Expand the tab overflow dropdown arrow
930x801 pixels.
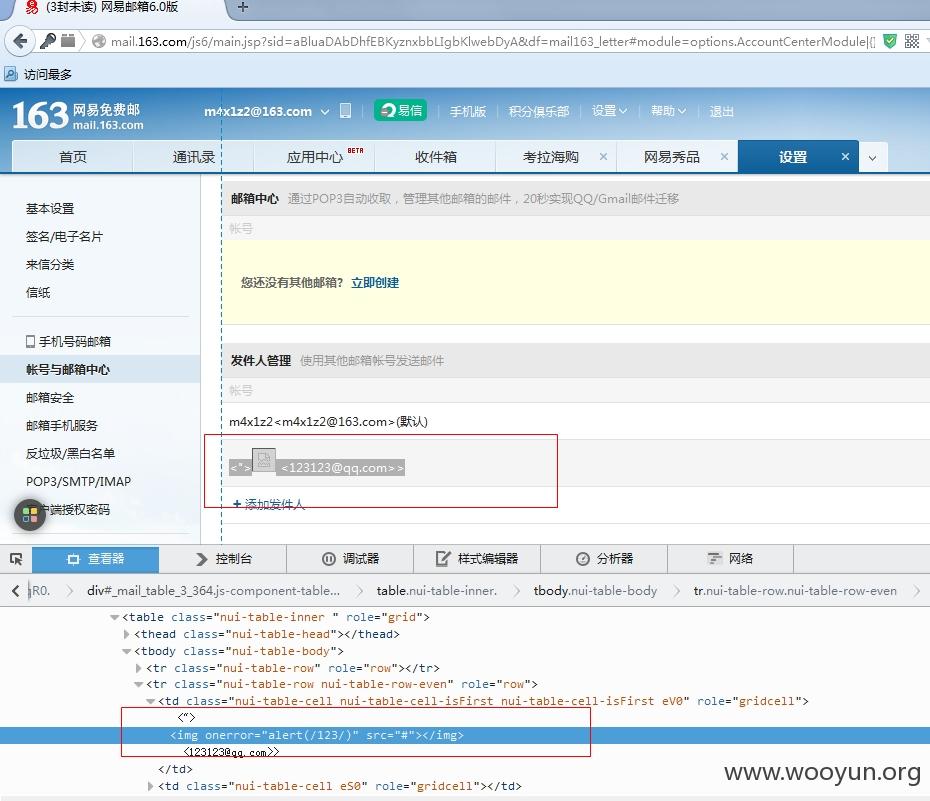pyautogui.click(x=872, y=158)
